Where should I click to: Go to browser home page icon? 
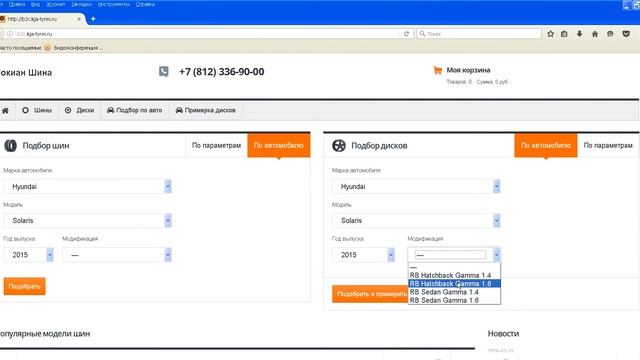tap(595, 34)
